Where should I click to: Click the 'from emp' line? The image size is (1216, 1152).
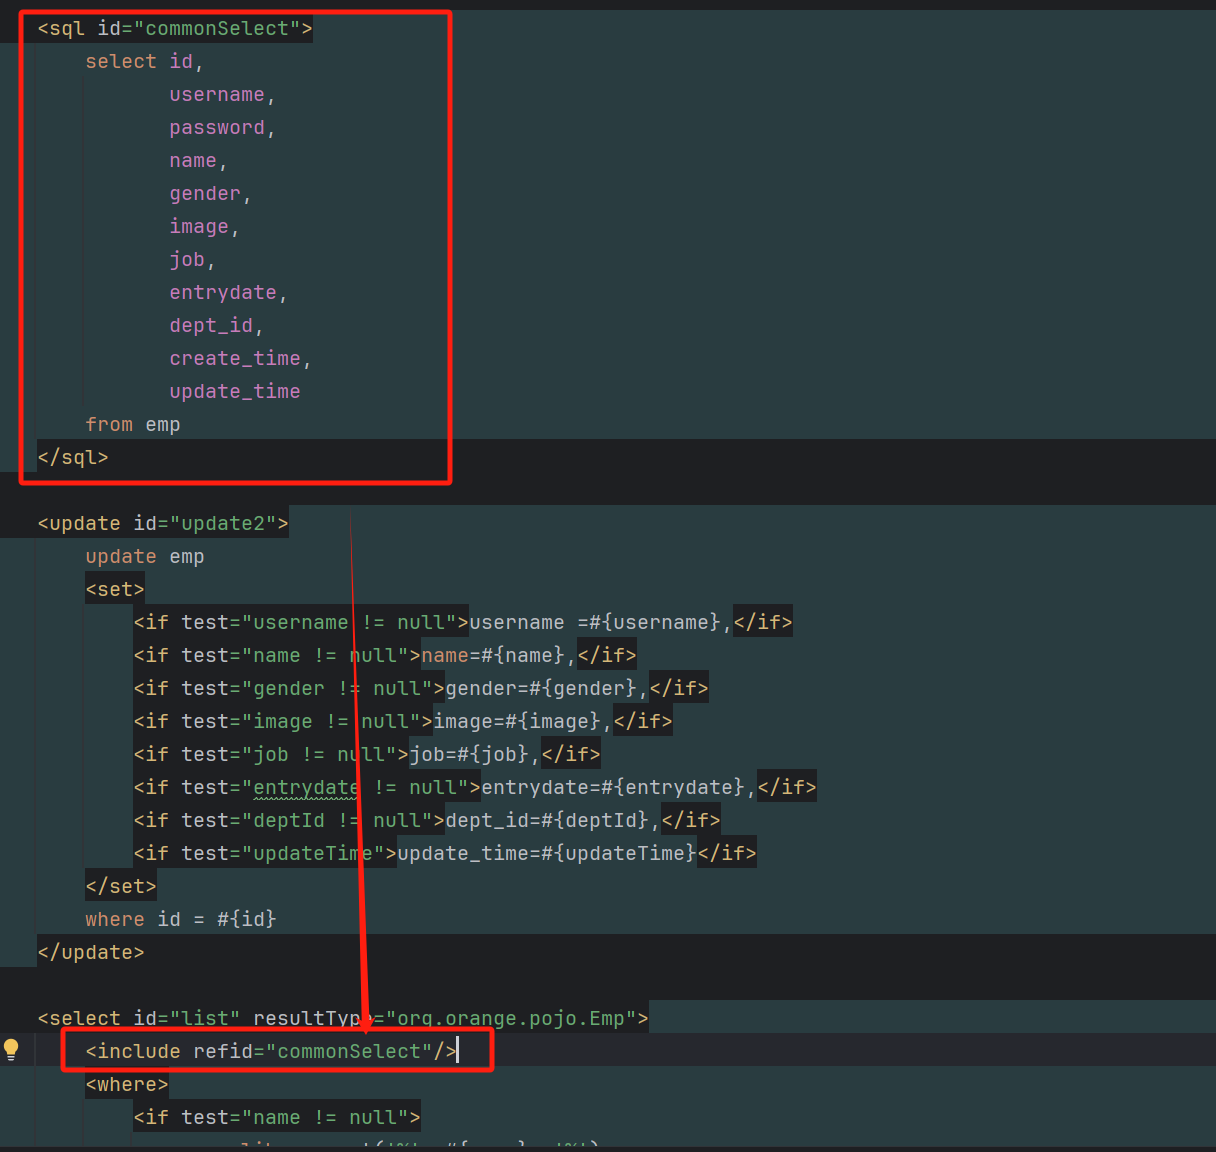pos(133,424)
